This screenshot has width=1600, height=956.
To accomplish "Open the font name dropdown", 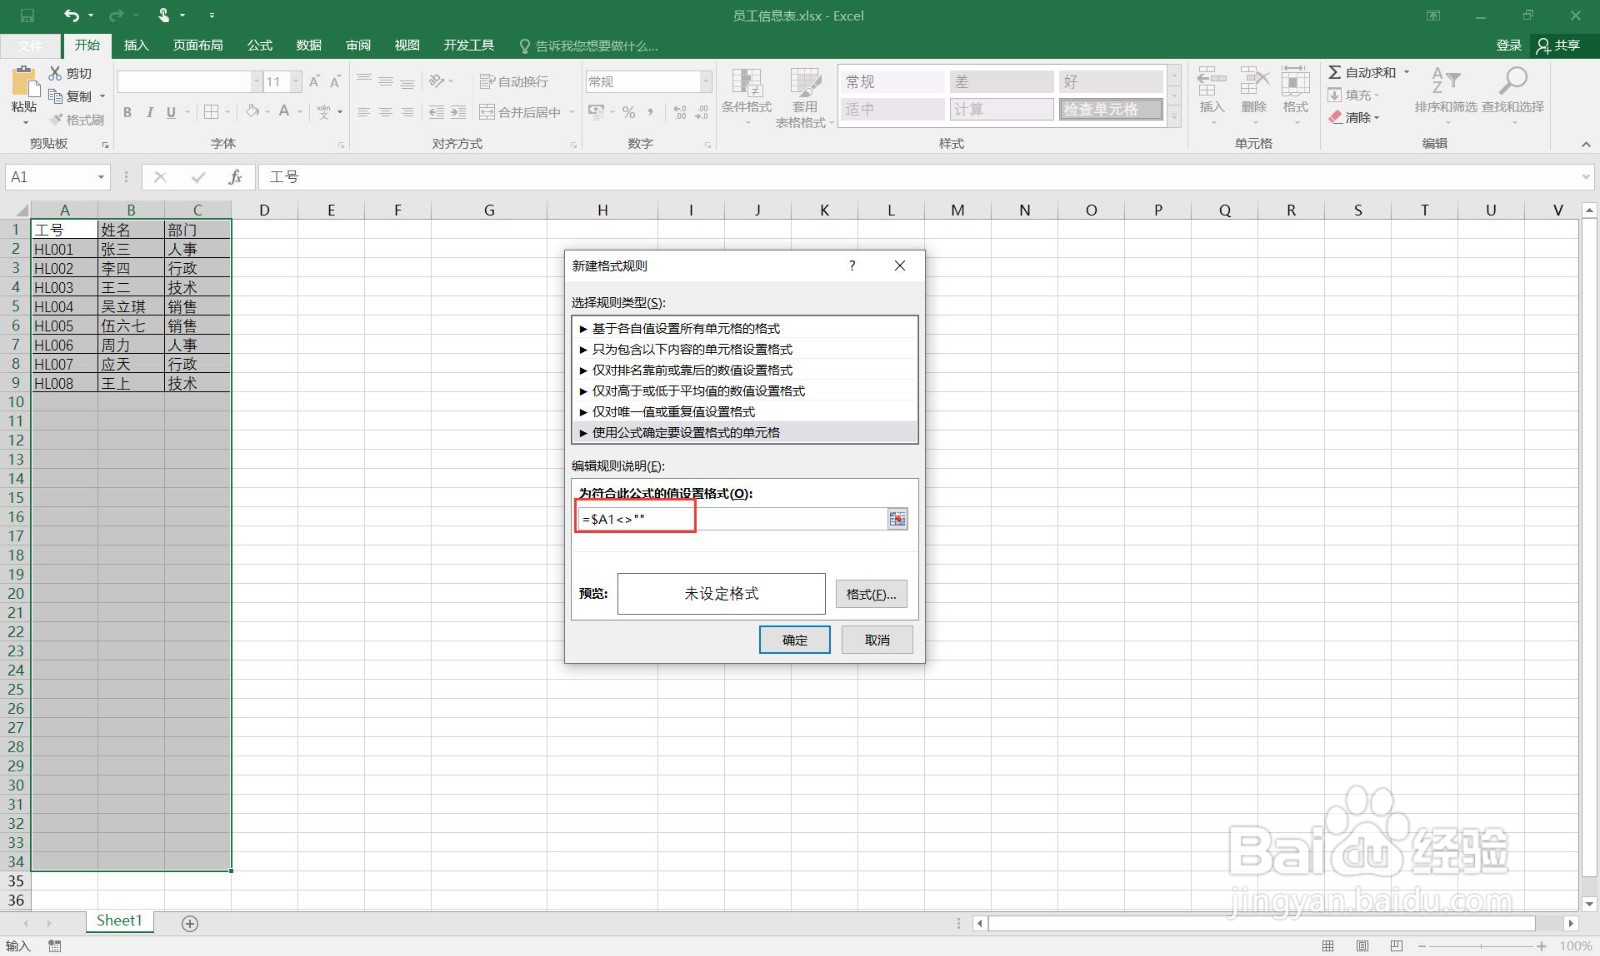I will click(256, 81).
